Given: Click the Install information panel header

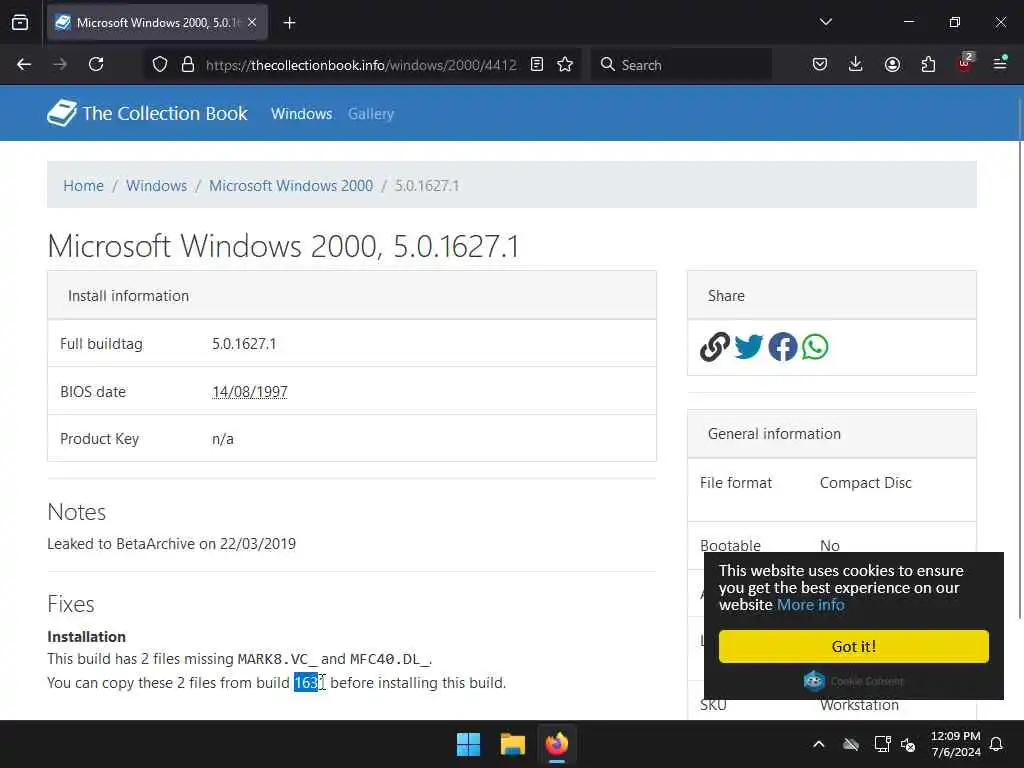Looking at the screenshot, I should pos(352,296).
